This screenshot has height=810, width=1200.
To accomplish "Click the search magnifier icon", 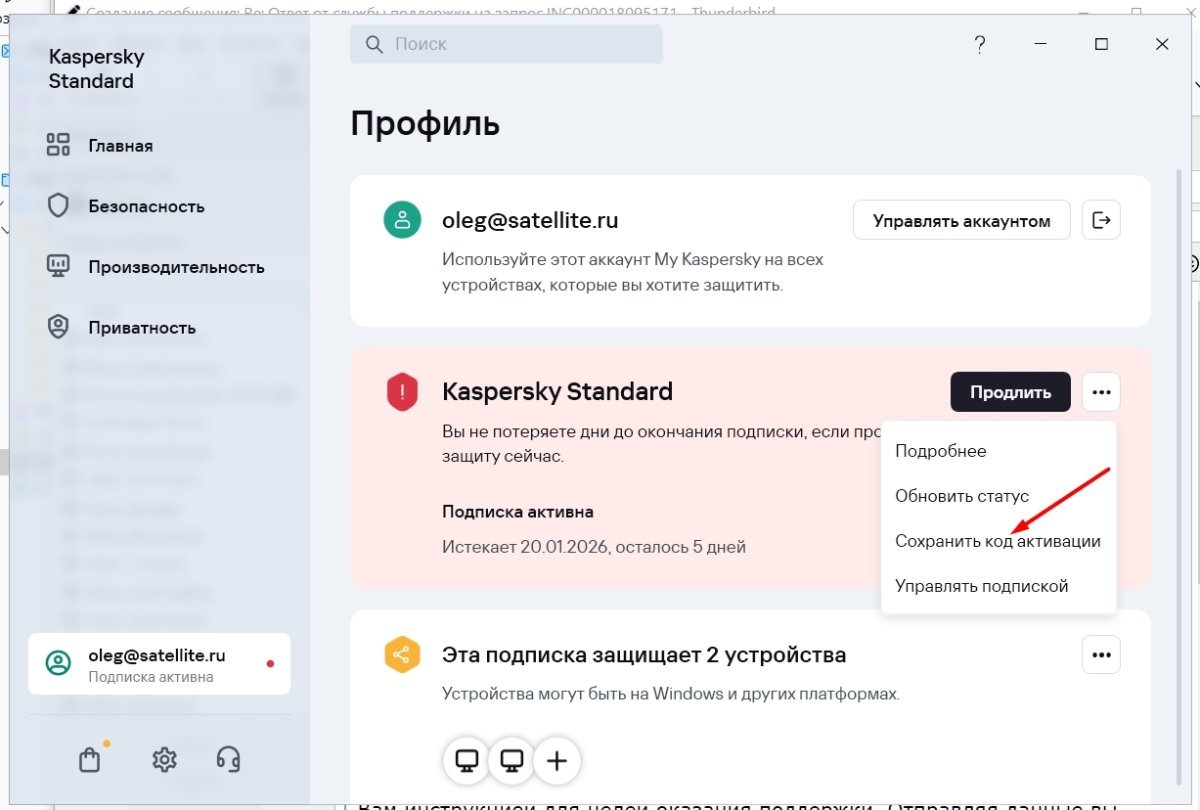I will pos(374,44).
